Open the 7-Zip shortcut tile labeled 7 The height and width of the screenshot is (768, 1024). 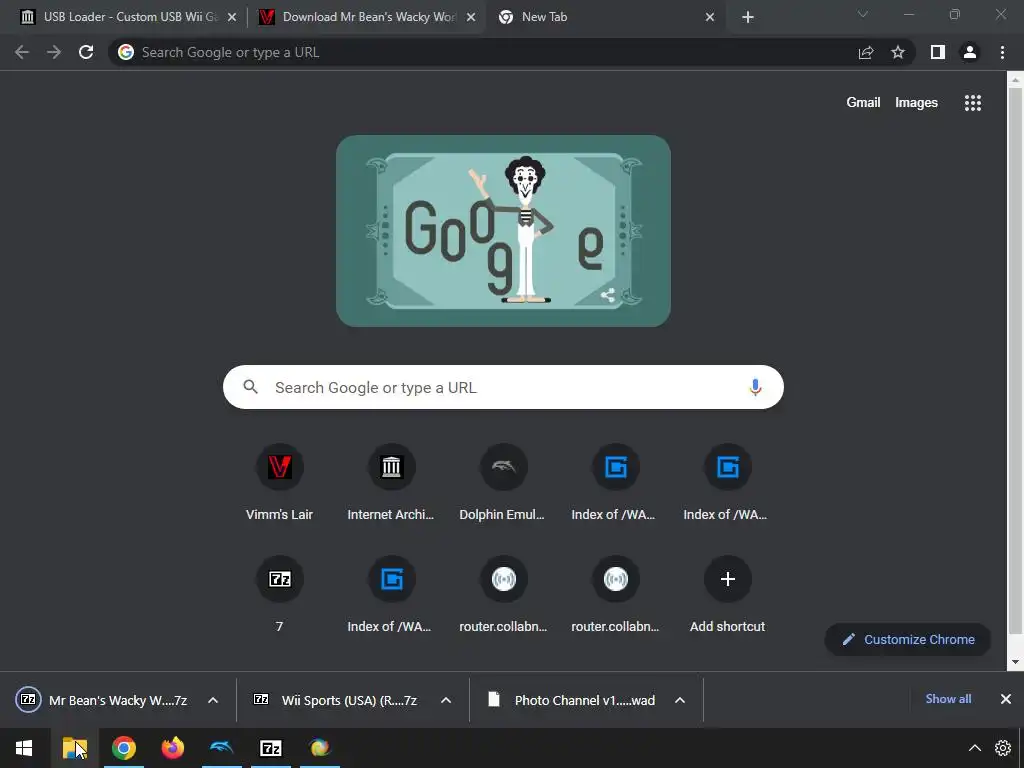coord(280,595)
